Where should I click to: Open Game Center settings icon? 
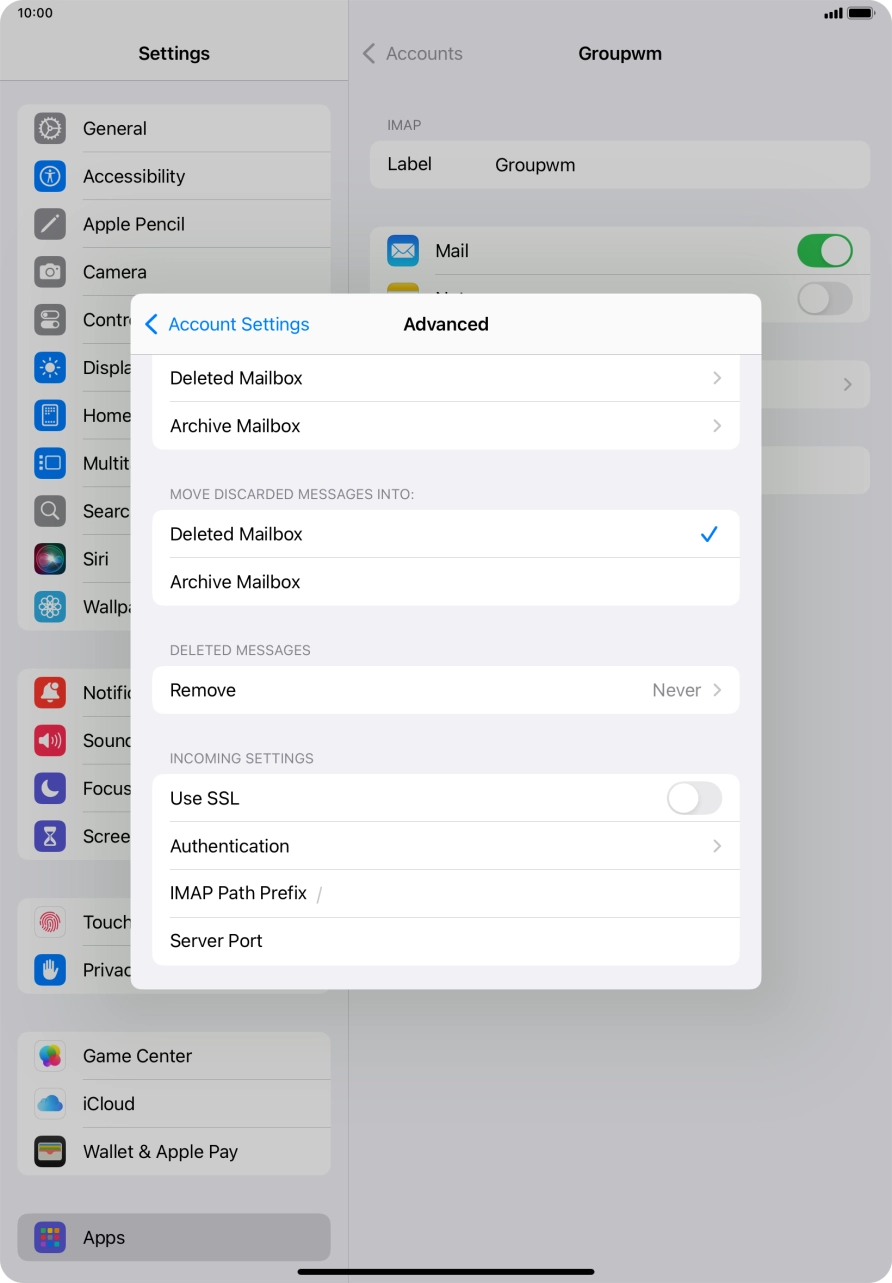coord(49,1055)
